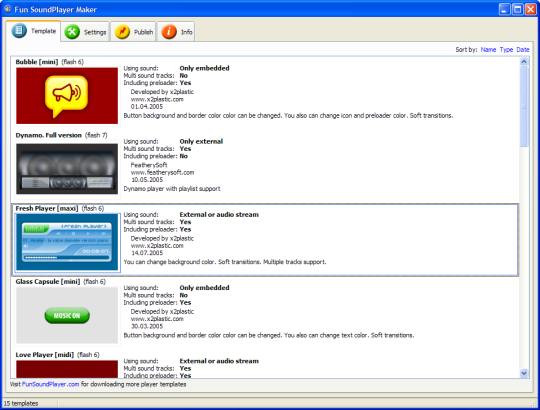
Task: Click the Dynamo. Full version title
Action: coord(49,135)
